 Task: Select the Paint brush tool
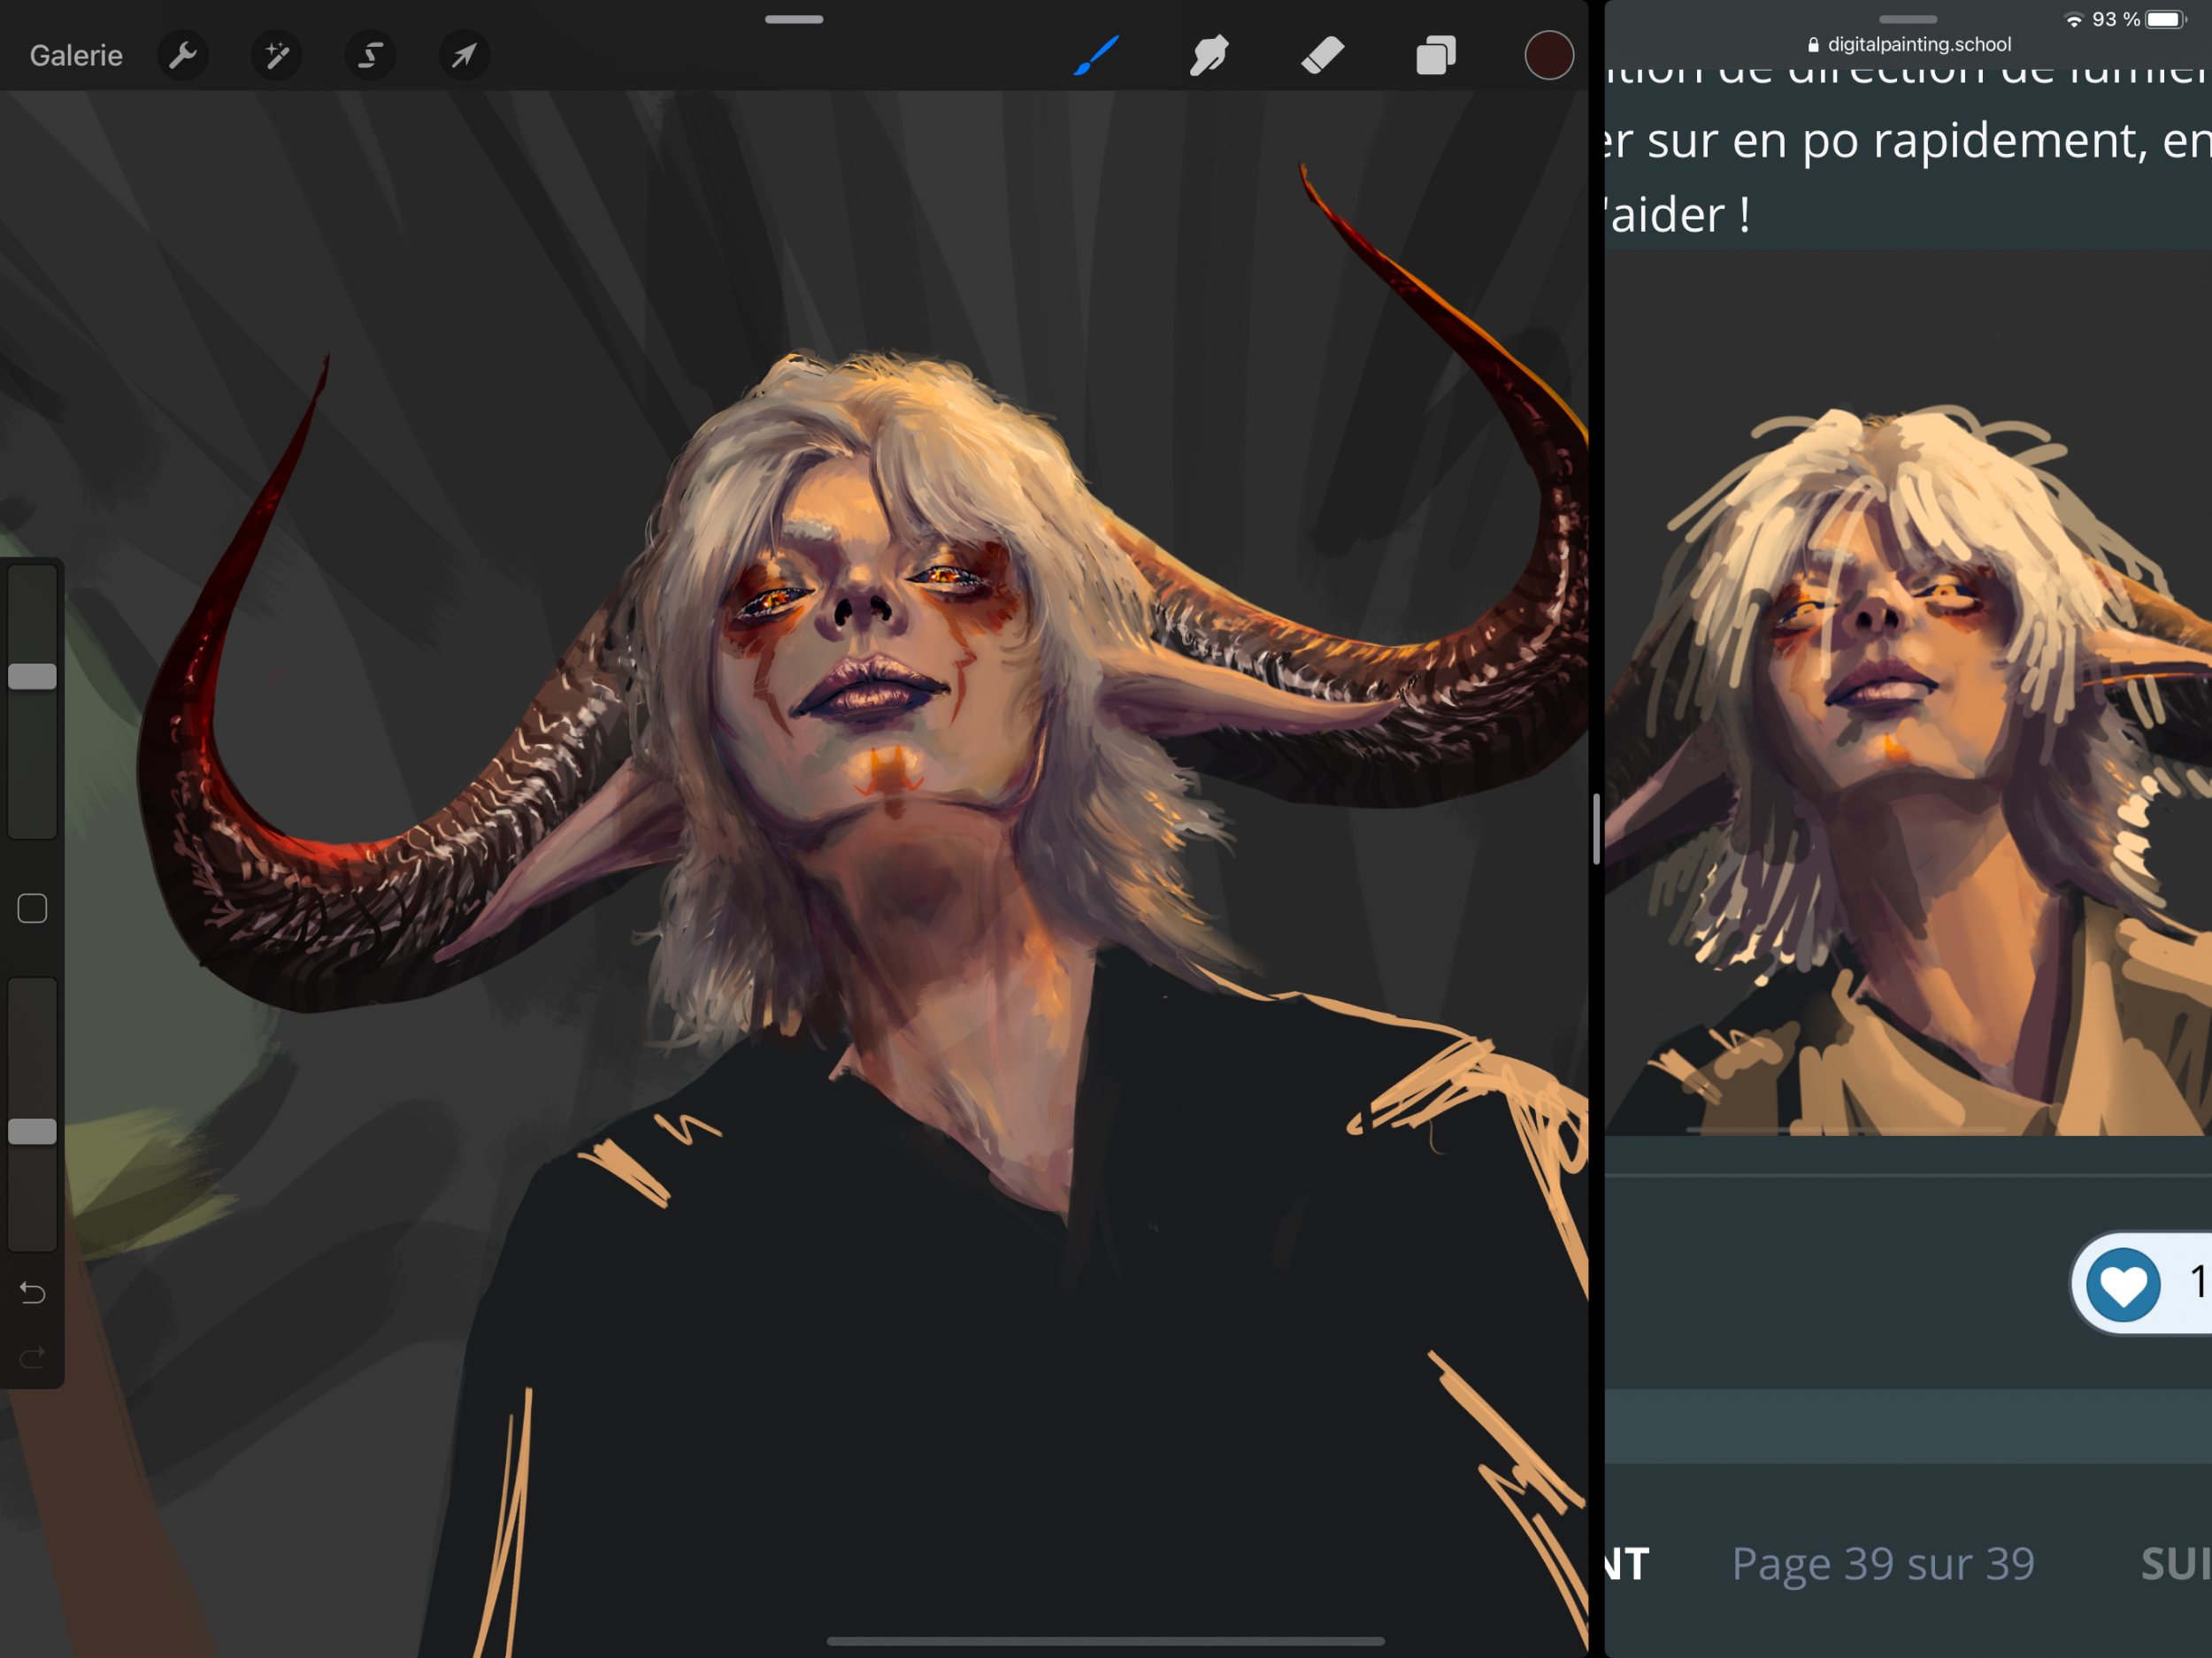tap(1097, 55)
